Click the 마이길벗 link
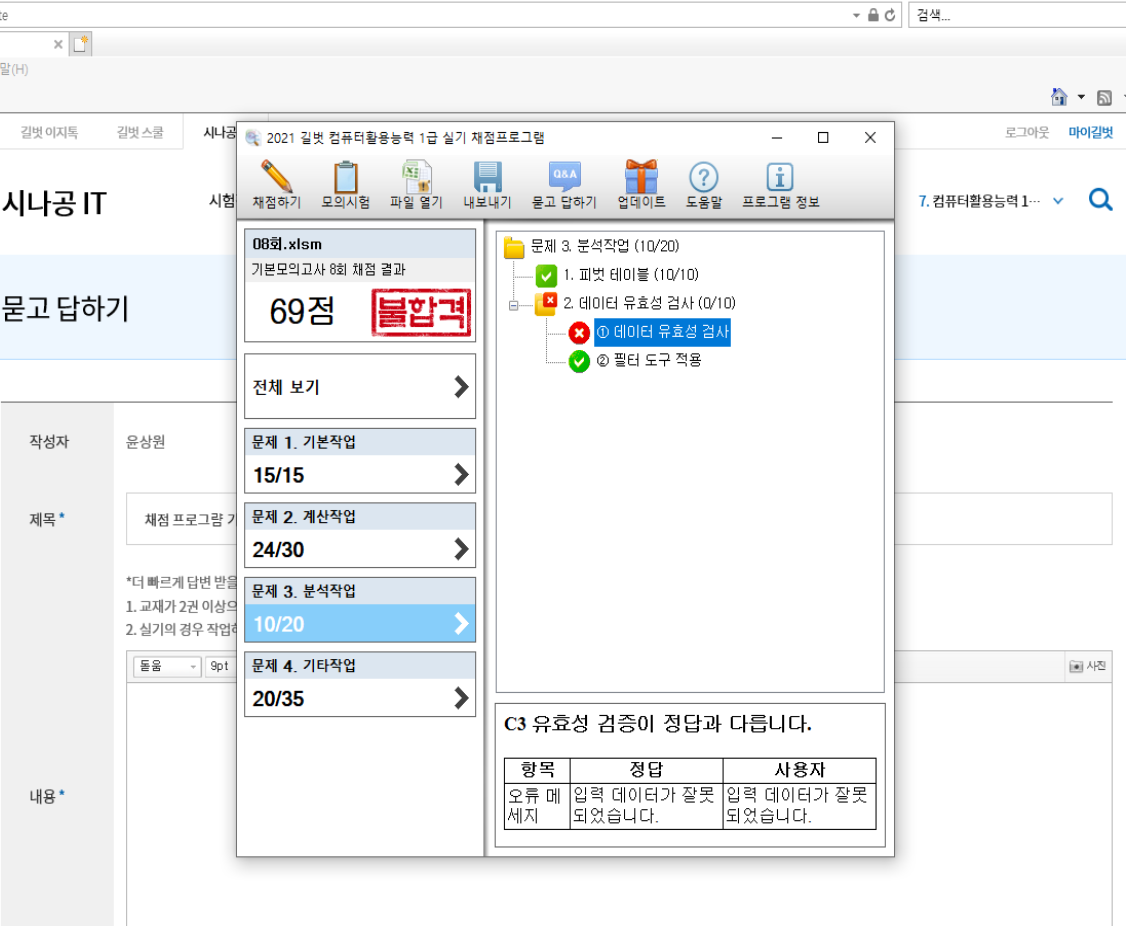Viewport: 1126px width, 926px height. (x=1090, y=132)
